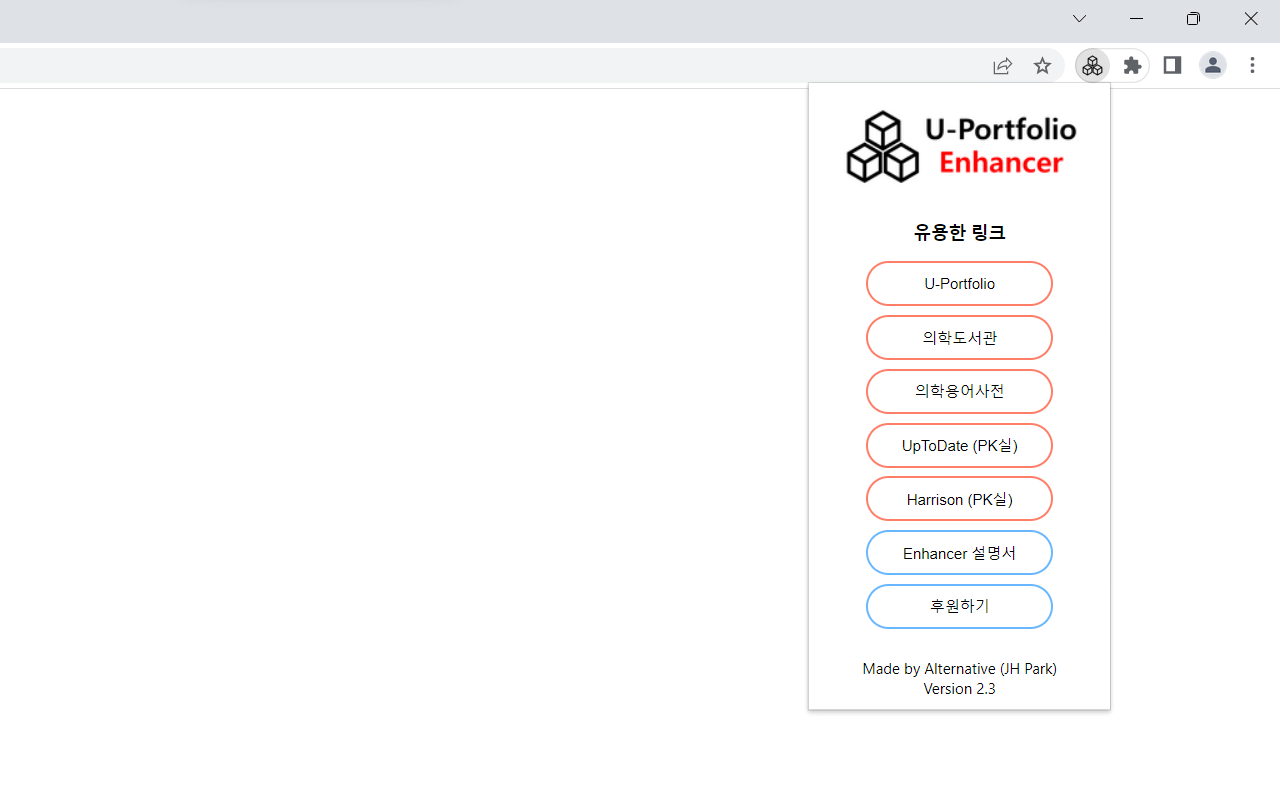Open the U-Portfolio link button
Screen dimensions: 1280x800
959,284
